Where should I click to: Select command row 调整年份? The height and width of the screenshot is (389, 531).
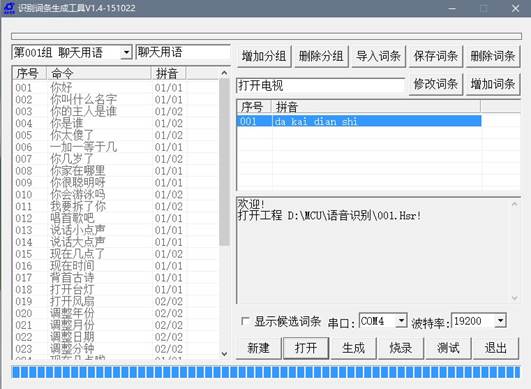[x=115, y=313]
